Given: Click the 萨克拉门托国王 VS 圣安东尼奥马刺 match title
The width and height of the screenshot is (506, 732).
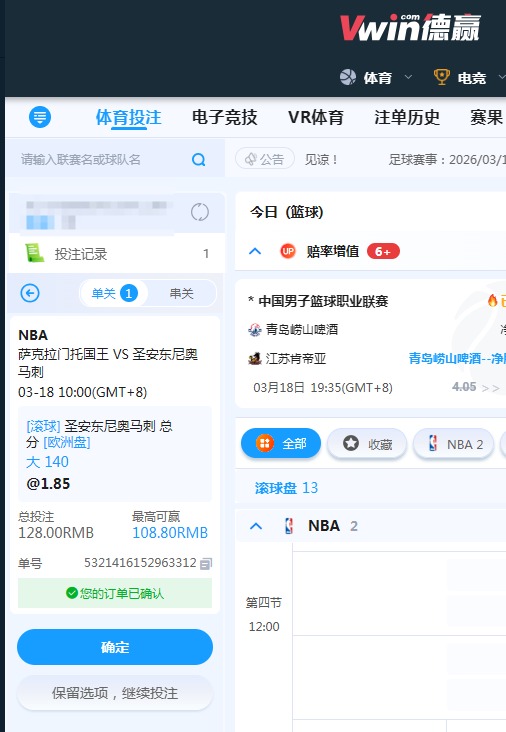Looking at the screenshot, I should pyautogui.click(x=108, y=363).
